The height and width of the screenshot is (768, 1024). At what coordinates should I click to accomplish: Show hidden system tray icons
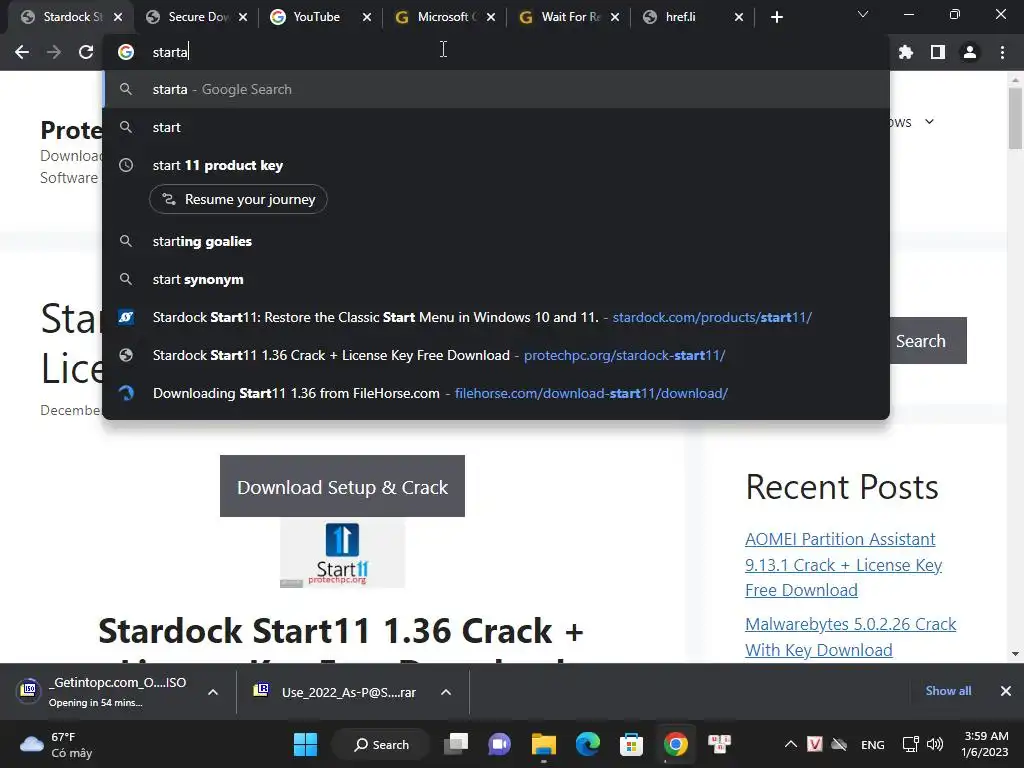[x=791, y=744]
